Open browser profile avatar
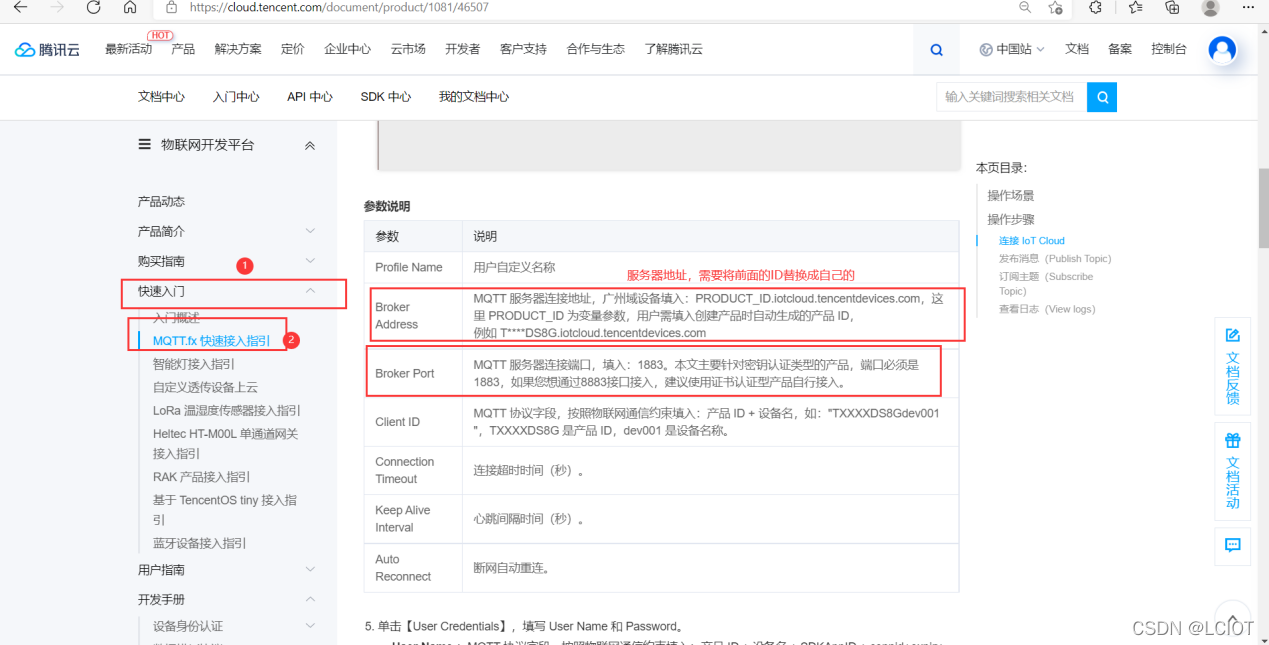The height and width of the screenshot is (645, 1269). coord(1210,7)
